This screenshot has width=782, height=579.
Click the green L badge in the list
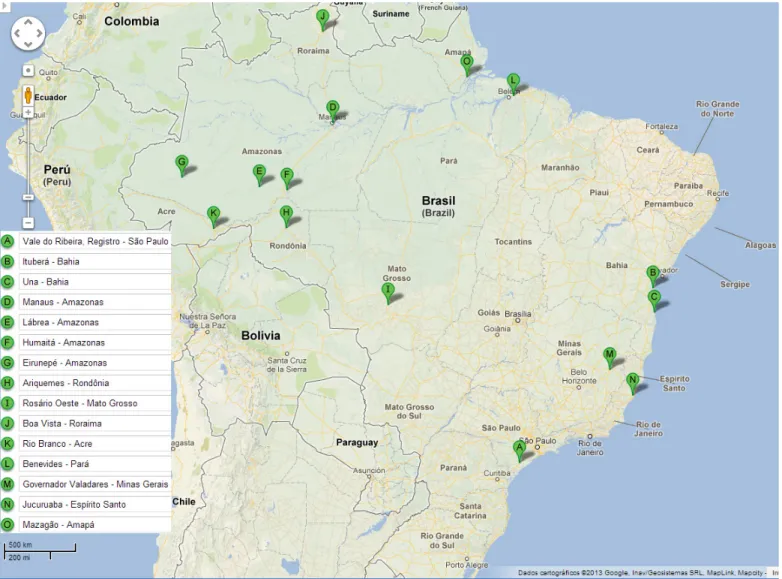pos(7,464)
